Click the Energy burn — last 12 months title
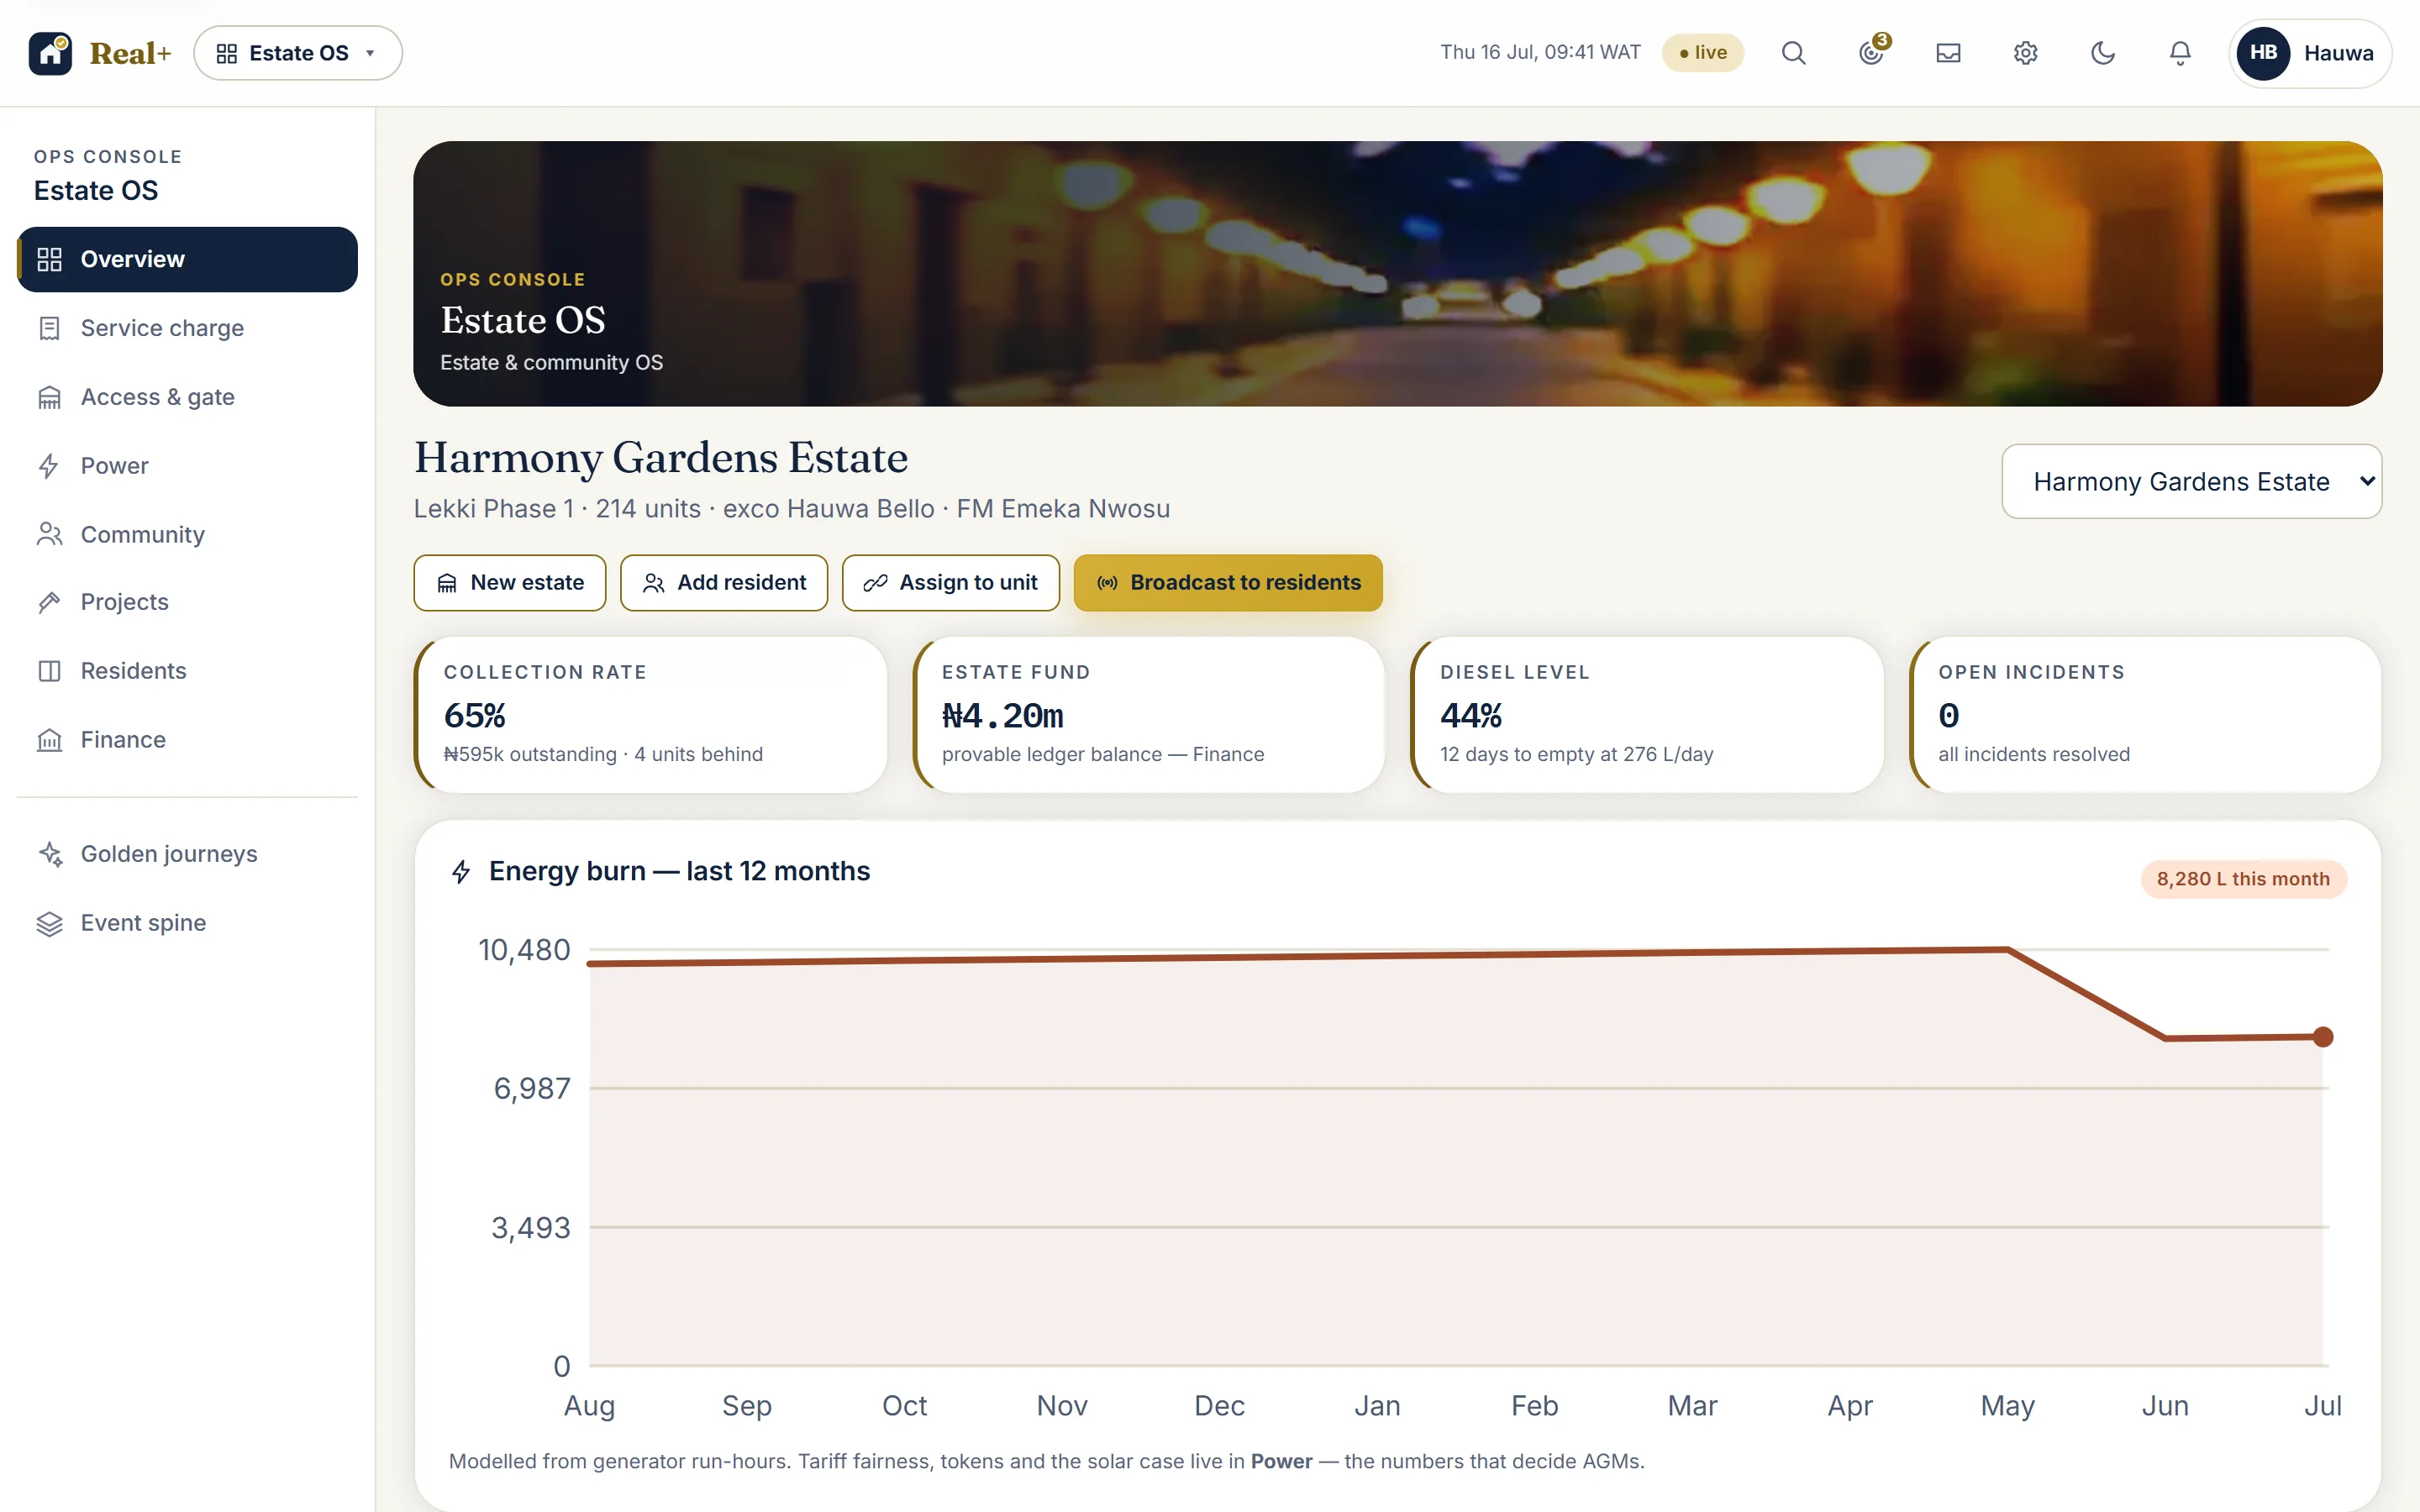This screenshot has width=2420, height=1512. (679, 871)
